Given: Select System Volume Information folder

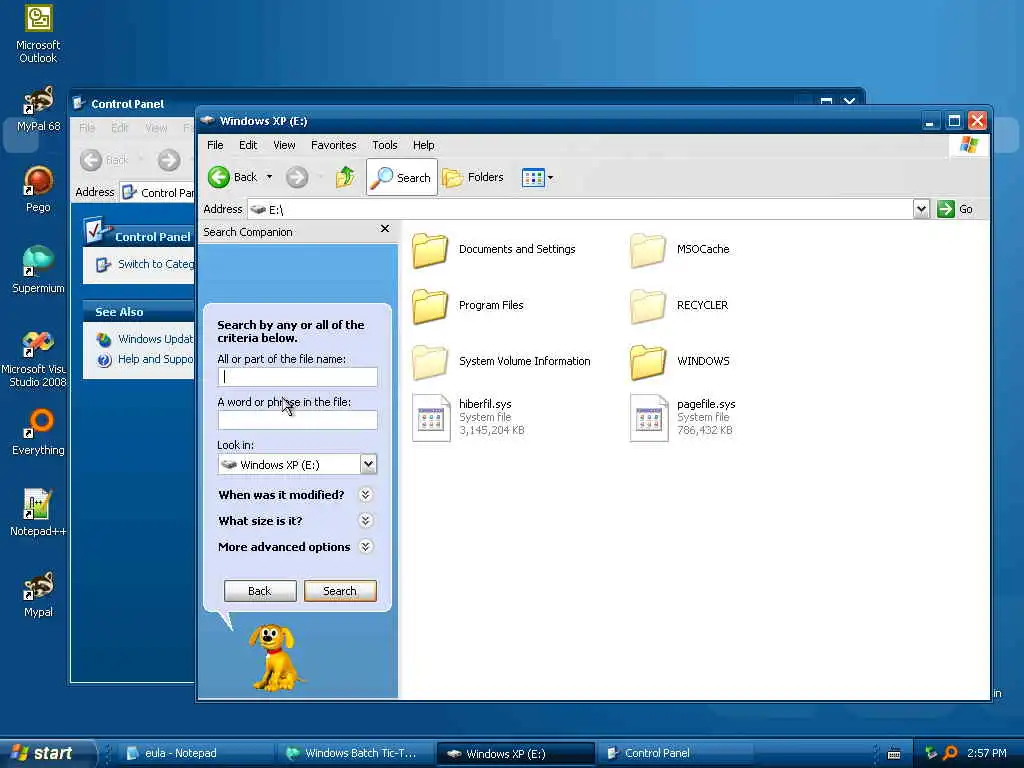Looking at the screenshot, I should click(x=502, y=362).
